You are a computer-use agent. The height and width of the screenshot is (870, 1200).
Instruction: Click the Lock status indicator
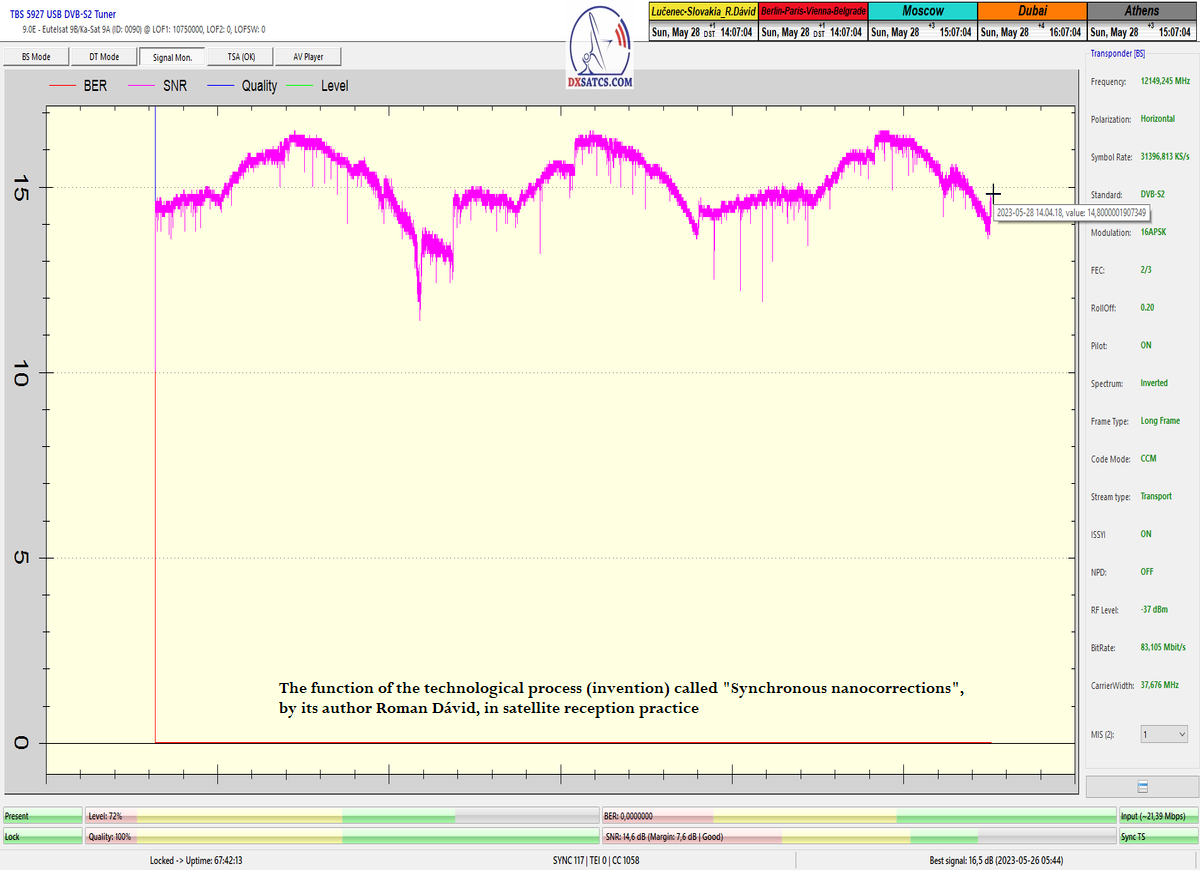pos(42,836)
